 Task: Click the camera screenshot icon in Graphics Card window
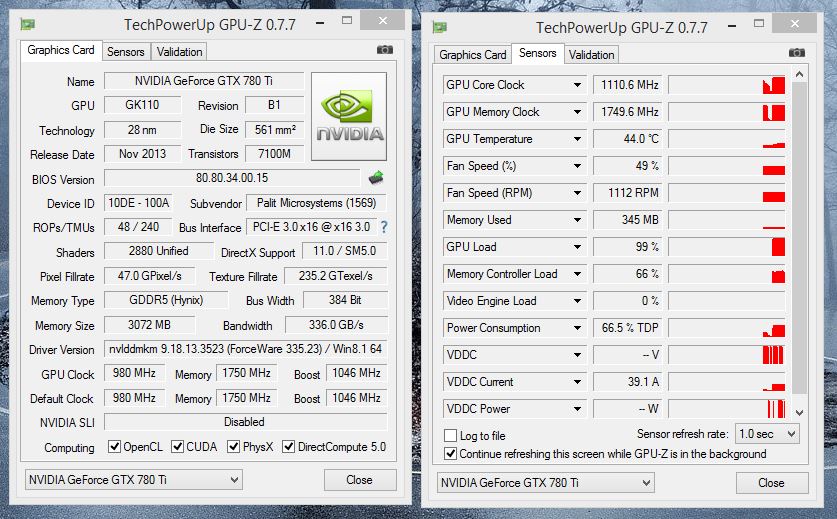pos(384,50)
